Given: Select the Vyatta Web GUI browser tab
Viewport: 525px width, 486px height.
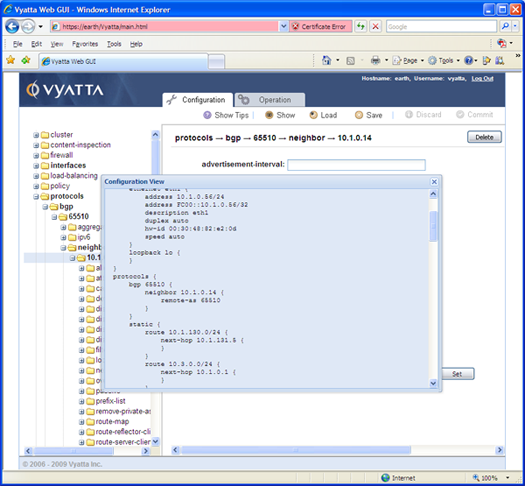Looking at the screenshot, I should click(x=123, y=62).
